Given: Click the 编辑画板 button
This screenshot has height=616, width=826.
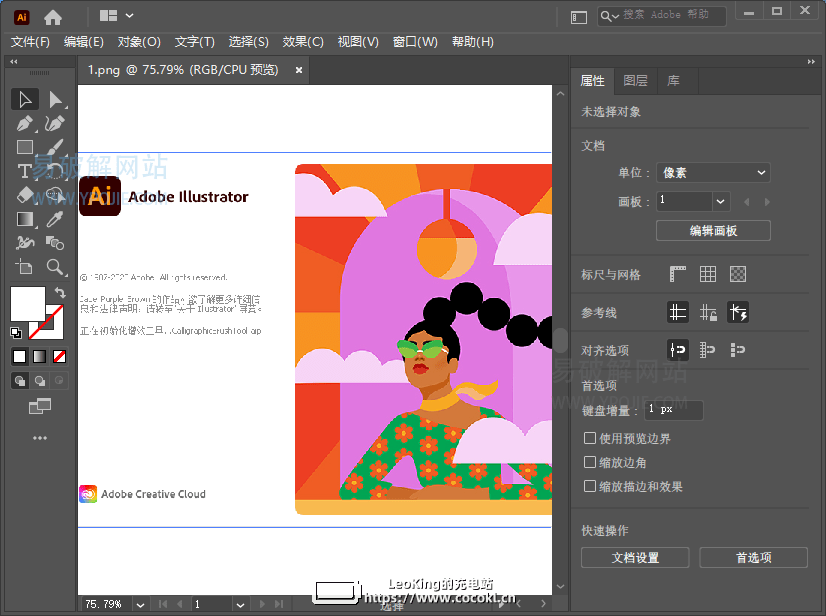Looking at the screenshot, I should [713, 230].
